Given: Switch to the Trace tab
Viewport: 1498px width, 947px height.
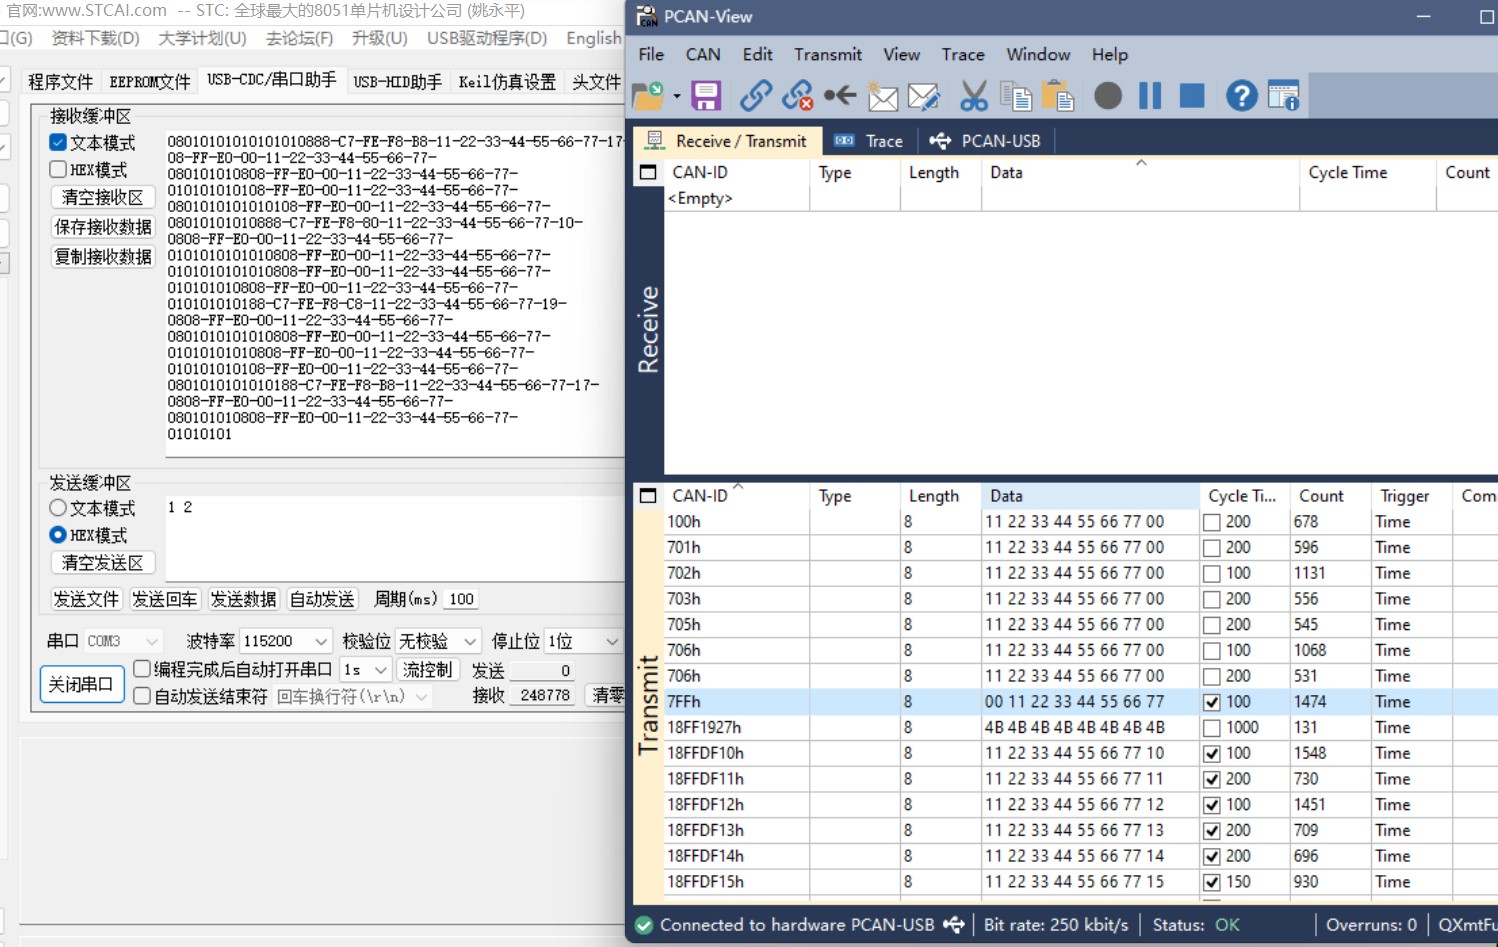Looking at the screenshot, I should tap(869, 141).
